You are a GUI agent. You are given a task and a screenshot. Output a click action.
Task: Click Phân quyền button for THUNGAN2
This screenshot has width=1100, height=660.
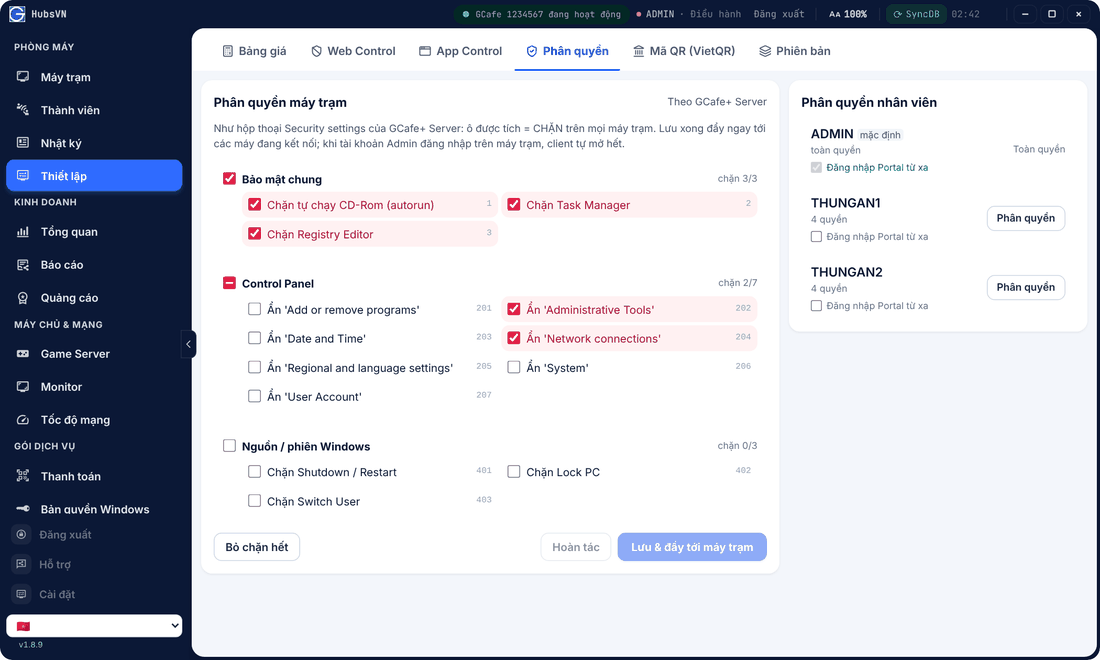pos(1026,287)
